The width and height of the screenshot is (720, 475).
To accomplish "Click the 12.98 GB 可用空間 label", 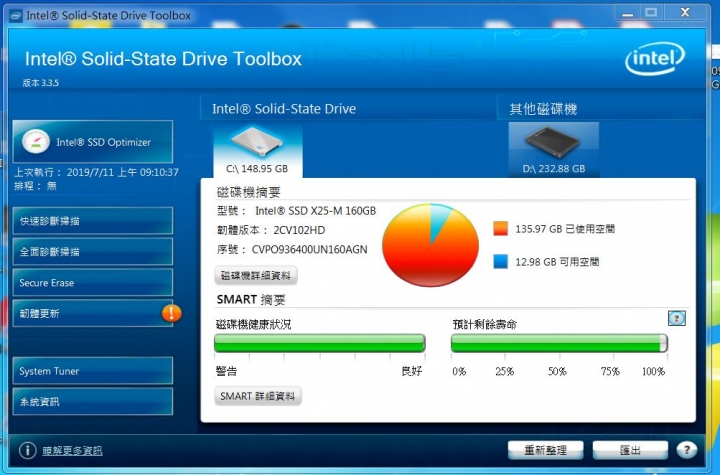I will pyautogui.click(x=557, y=262).
